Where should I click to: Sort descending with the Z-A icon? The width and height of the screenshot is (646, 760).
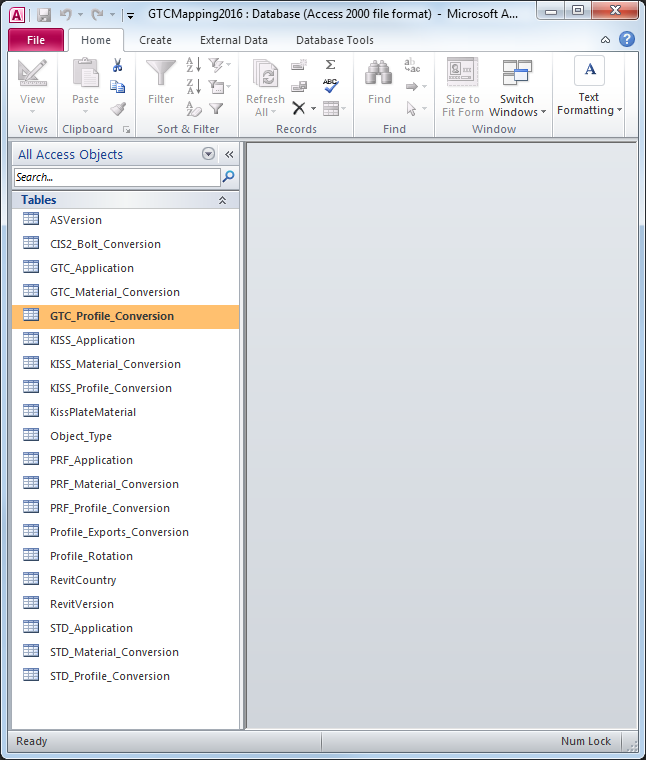click(x=193, y=87)
